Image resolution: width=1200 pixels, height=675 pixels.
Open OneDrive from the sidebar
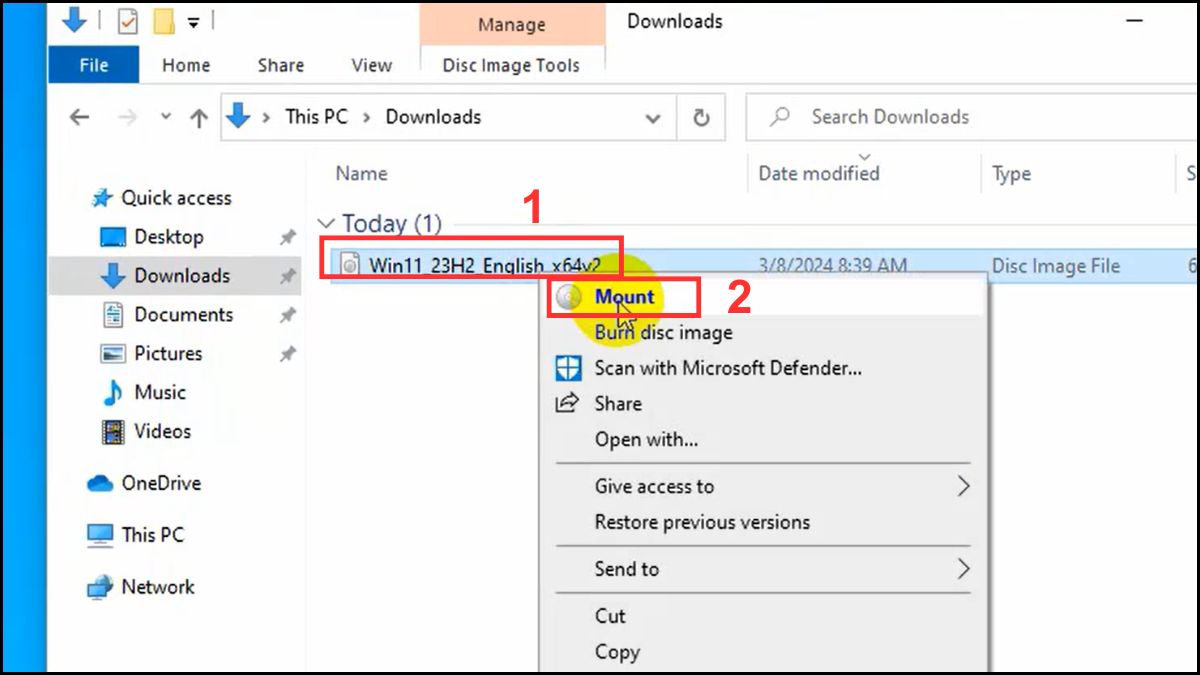160,483
